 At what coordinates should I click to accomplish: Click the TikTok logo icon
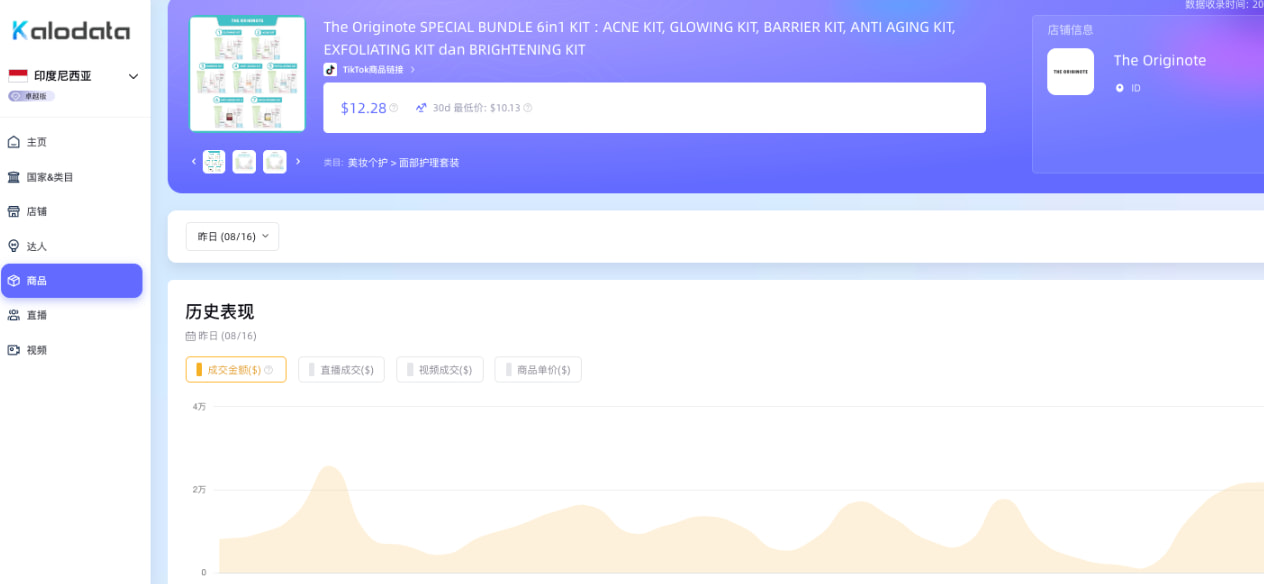click(330, 70)
